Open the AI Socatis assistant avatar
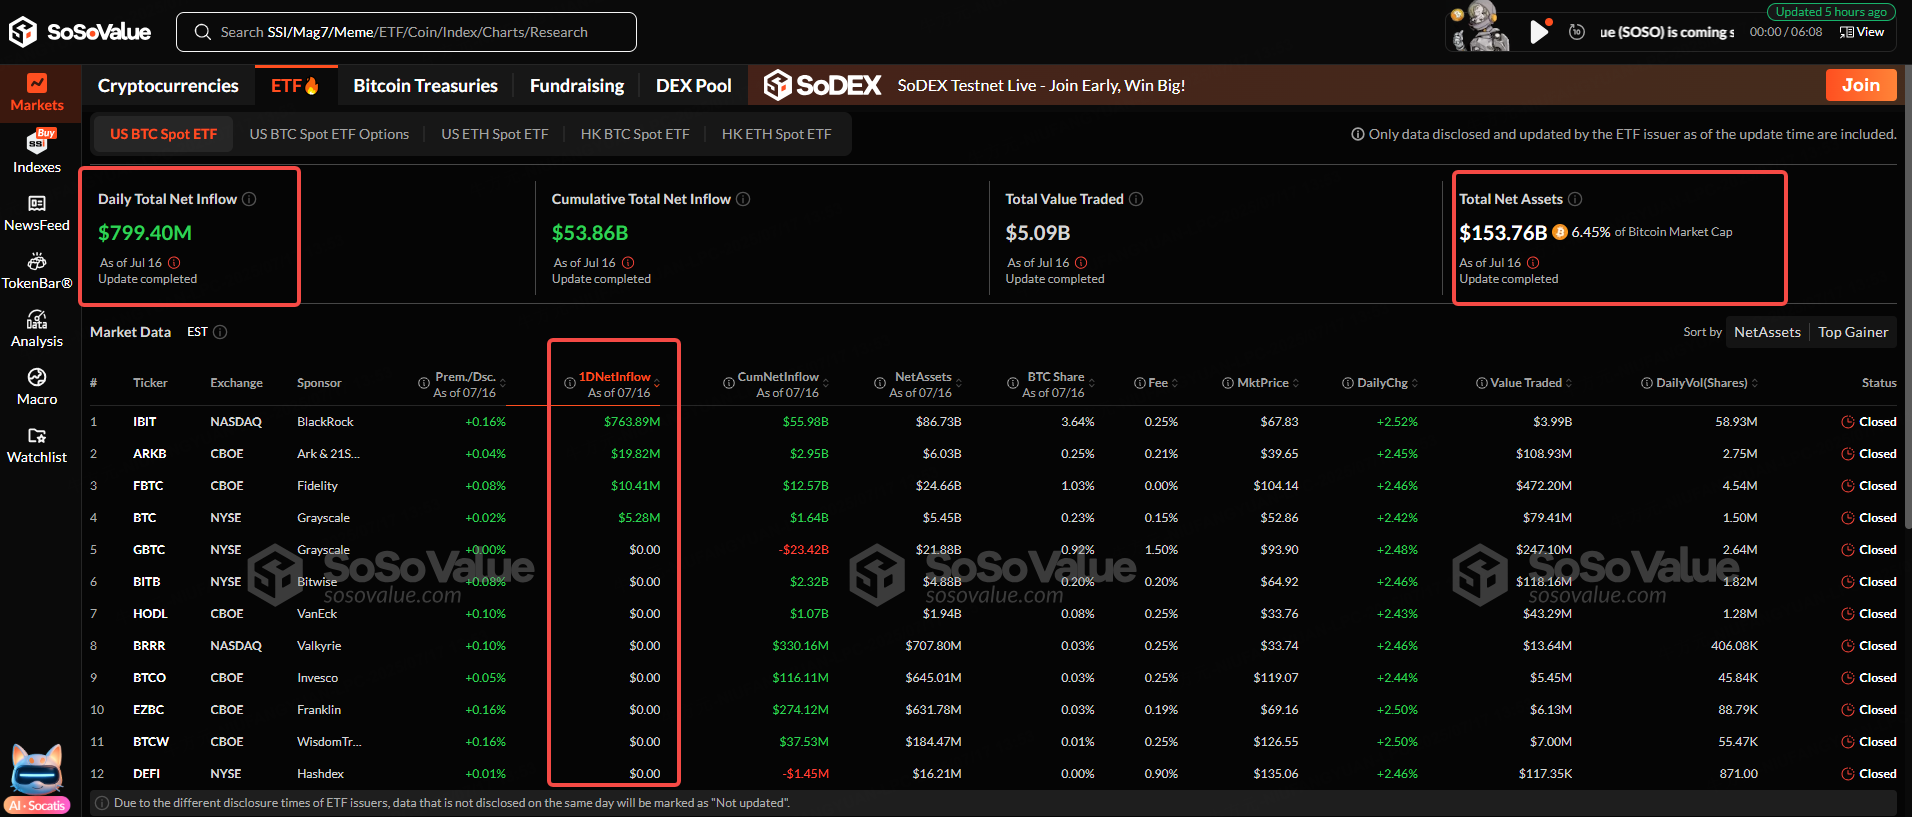Viewport: 1912px width, 817px height. (37, 778)
